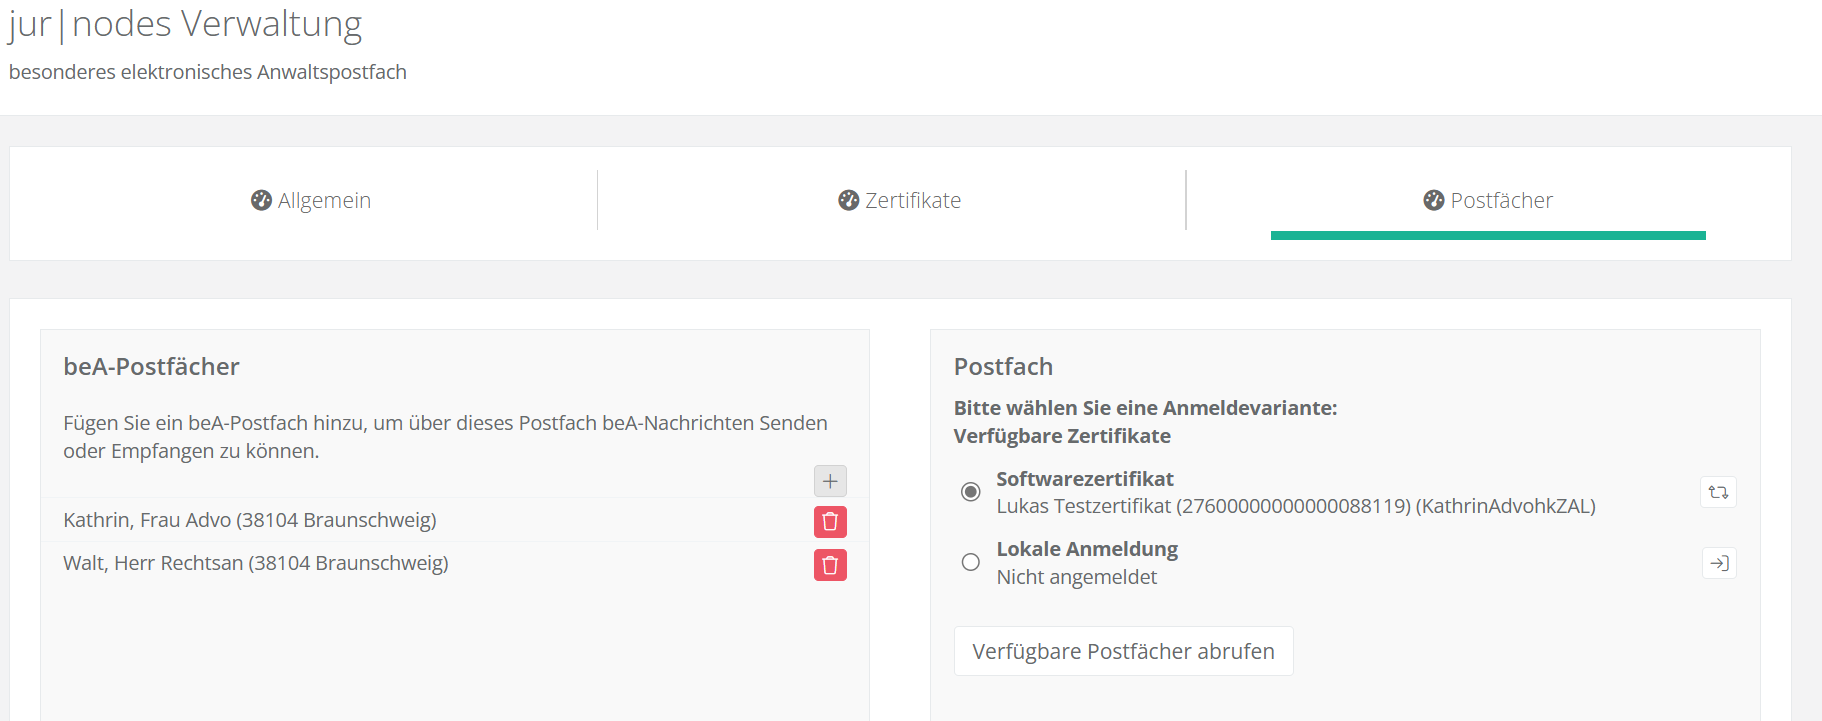Delete the Kathrin, Frau Advo mailbox

pyautogui.click(x=830, y=521)
